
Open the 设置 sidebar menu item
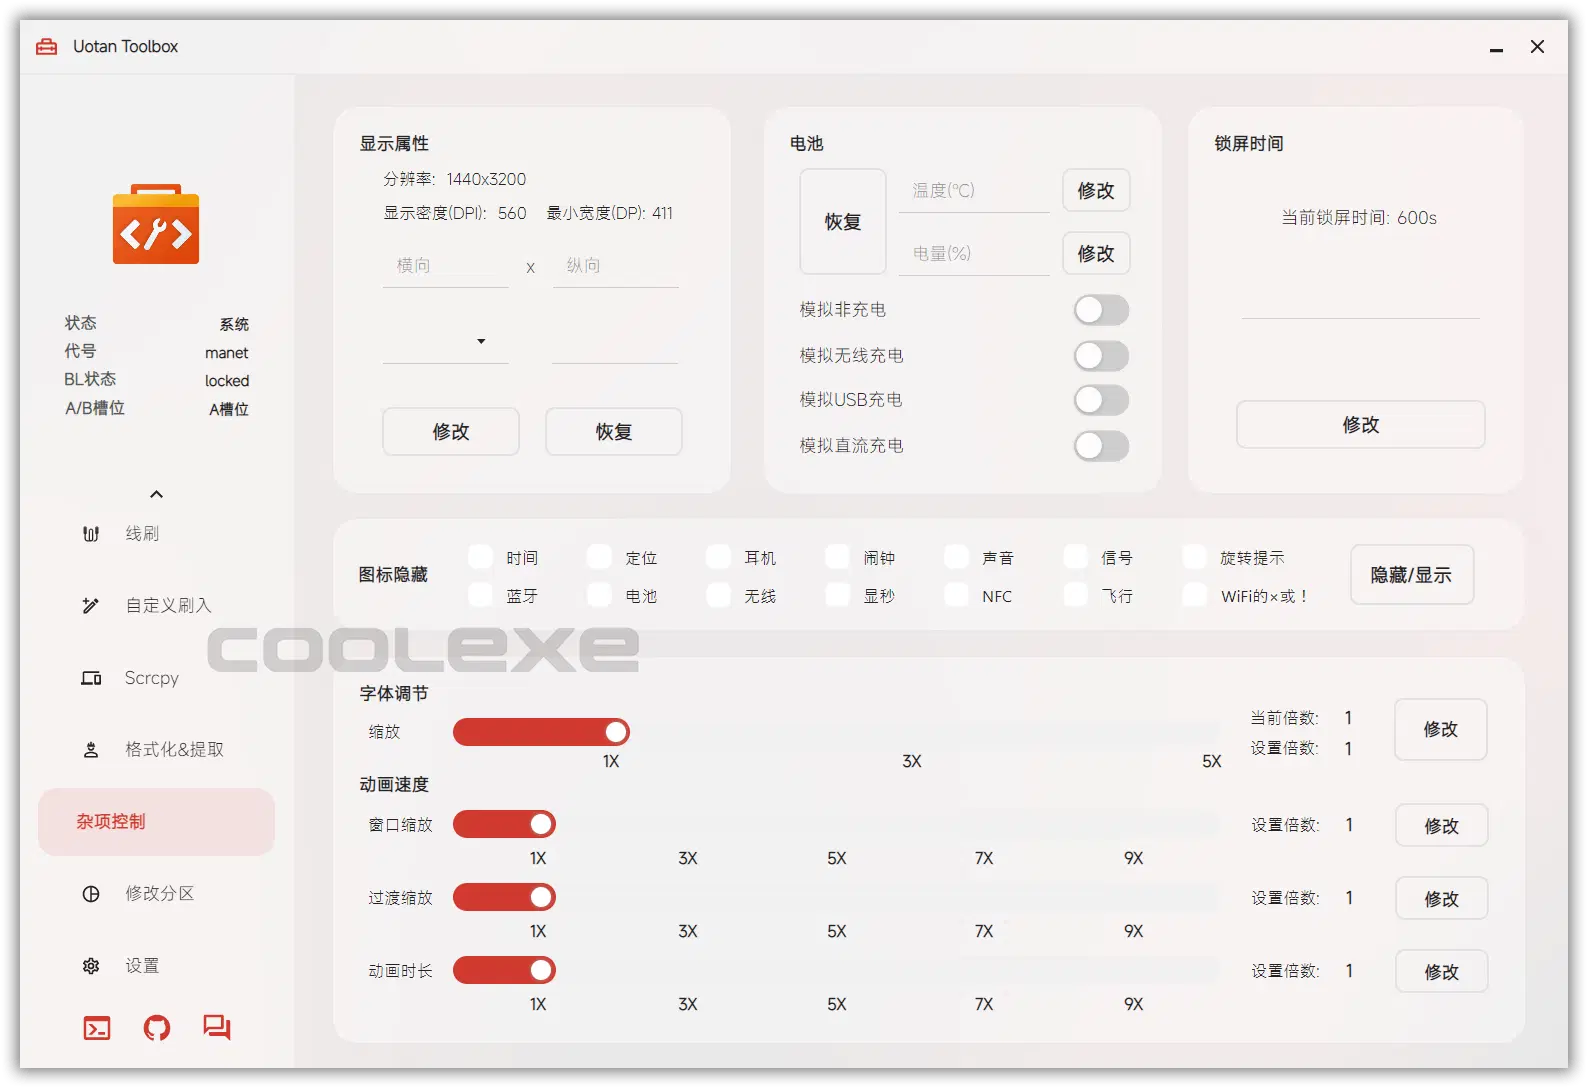coord(156,966)
